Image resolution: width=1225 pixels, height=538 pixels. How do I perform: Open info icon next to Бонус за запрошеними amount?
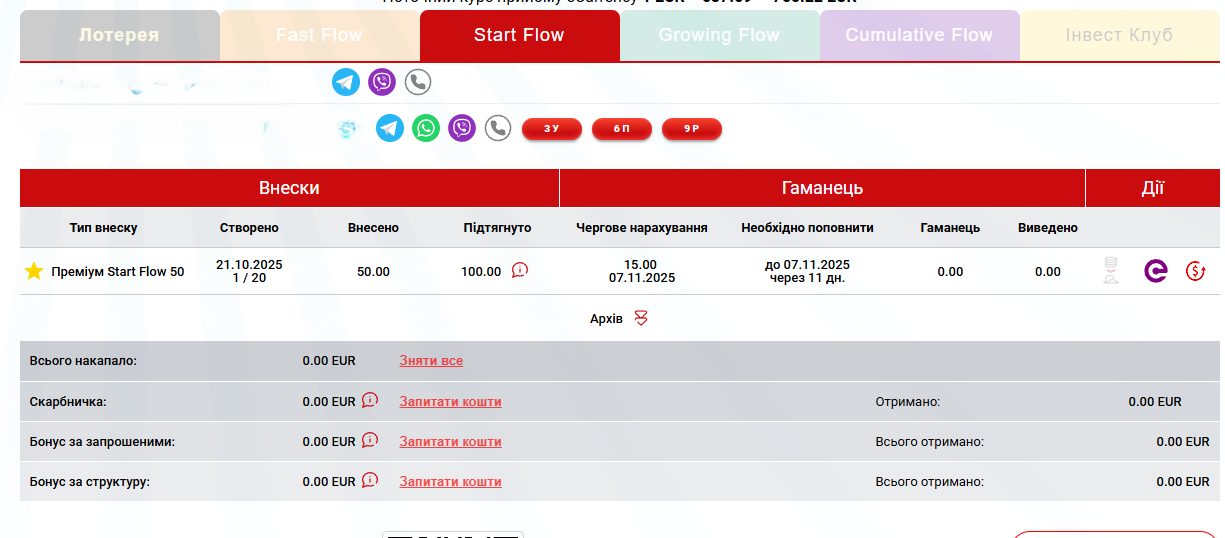(370, 440)
